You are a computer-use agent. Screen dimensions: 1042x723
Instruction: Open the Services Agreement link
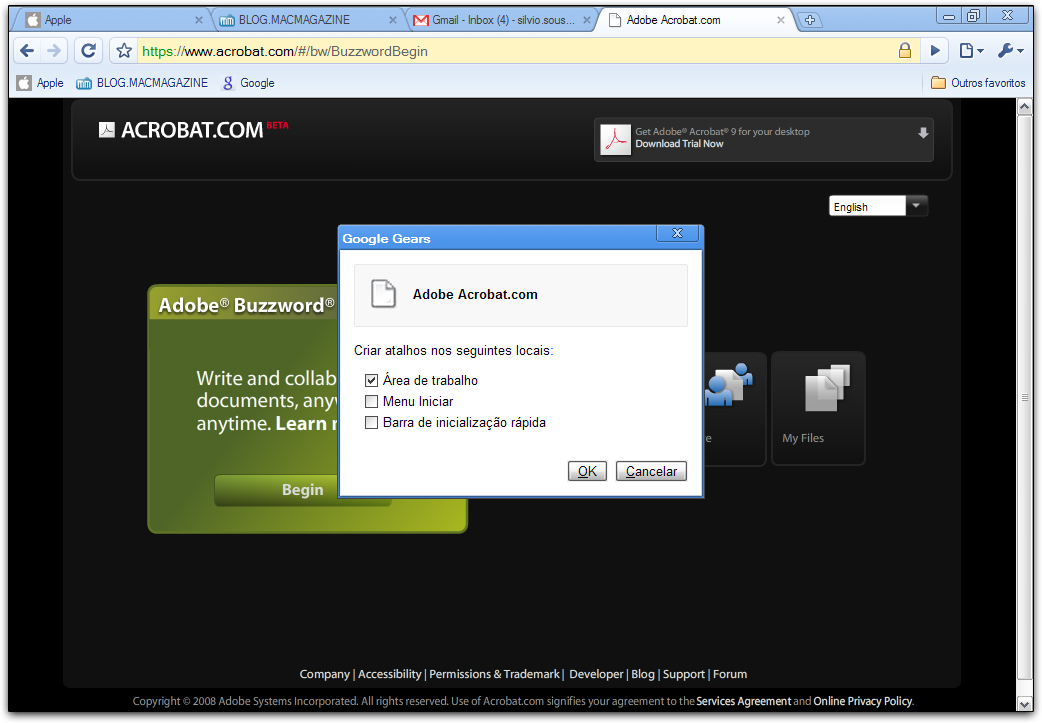744,701
